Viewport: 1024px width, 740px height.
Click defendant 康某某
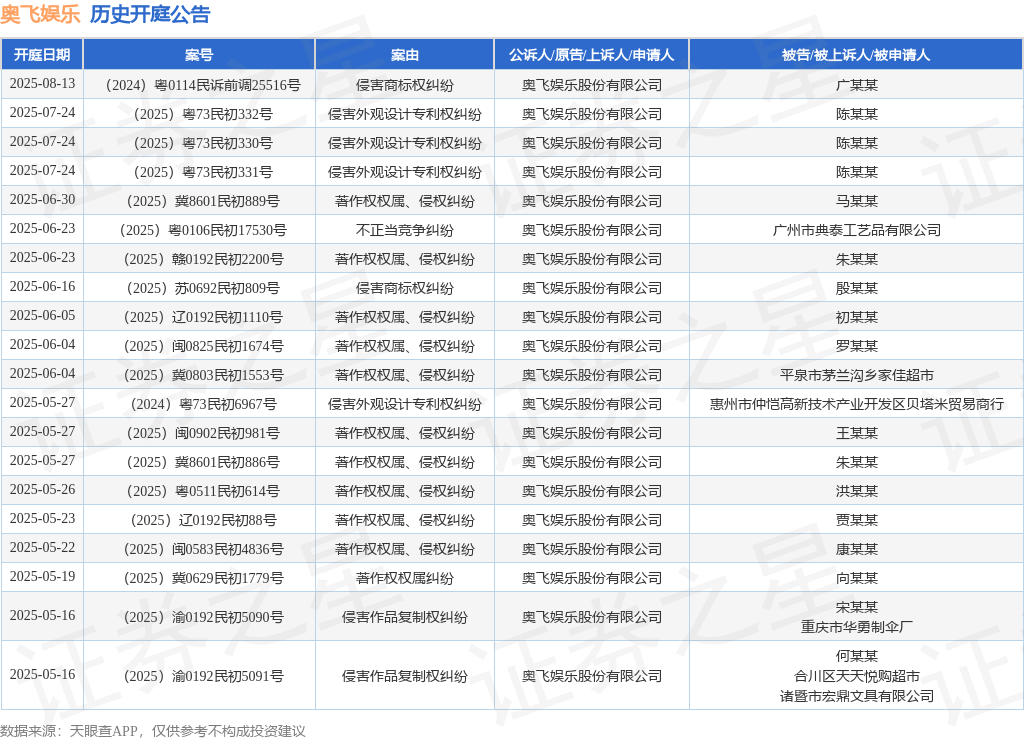tap(857, 549)
